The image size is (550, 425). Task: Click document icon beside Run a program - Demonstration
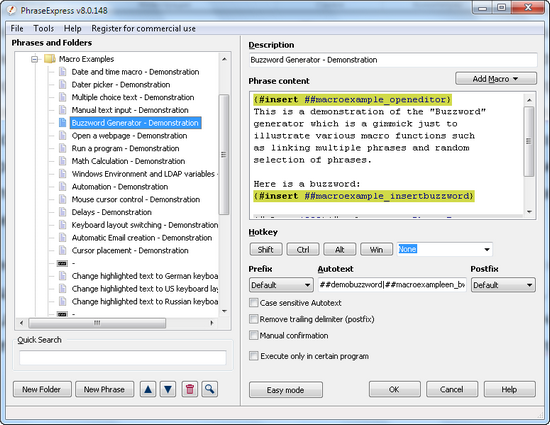pos(62,148)
